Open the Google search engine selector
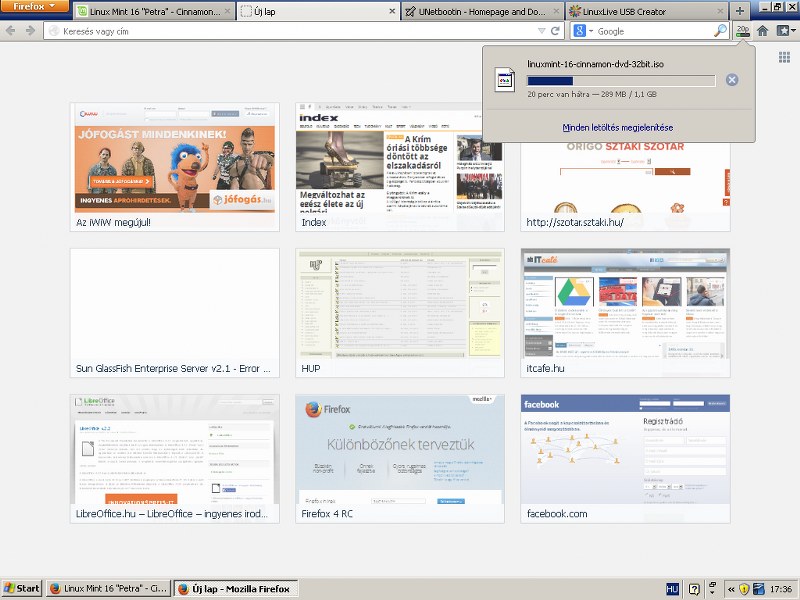Screen dimensions: 800x600 coord(583,31)
